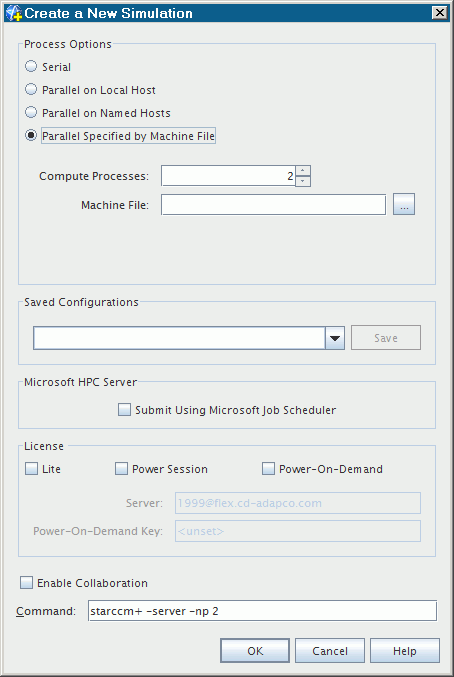
Task: Increase Compute Processes with up arrow
Action: click(x=303, y=171)
